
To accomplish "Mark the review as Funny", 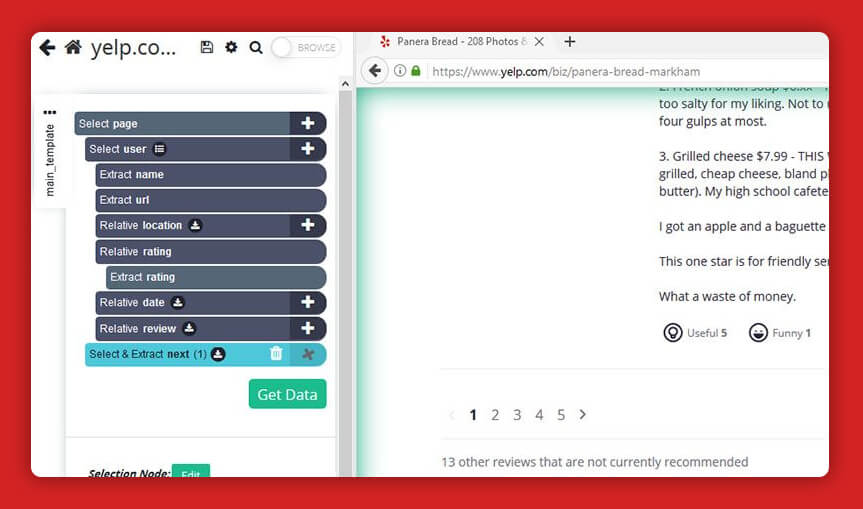I will tap(780, 333).
